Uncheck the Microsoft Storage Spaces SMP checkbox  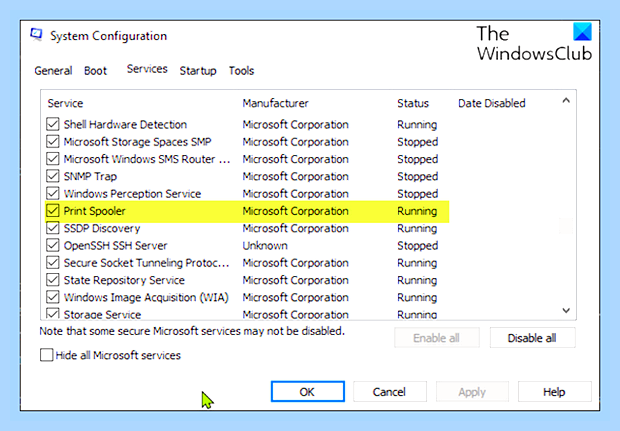pyautogui.click(x=53, y=142)
